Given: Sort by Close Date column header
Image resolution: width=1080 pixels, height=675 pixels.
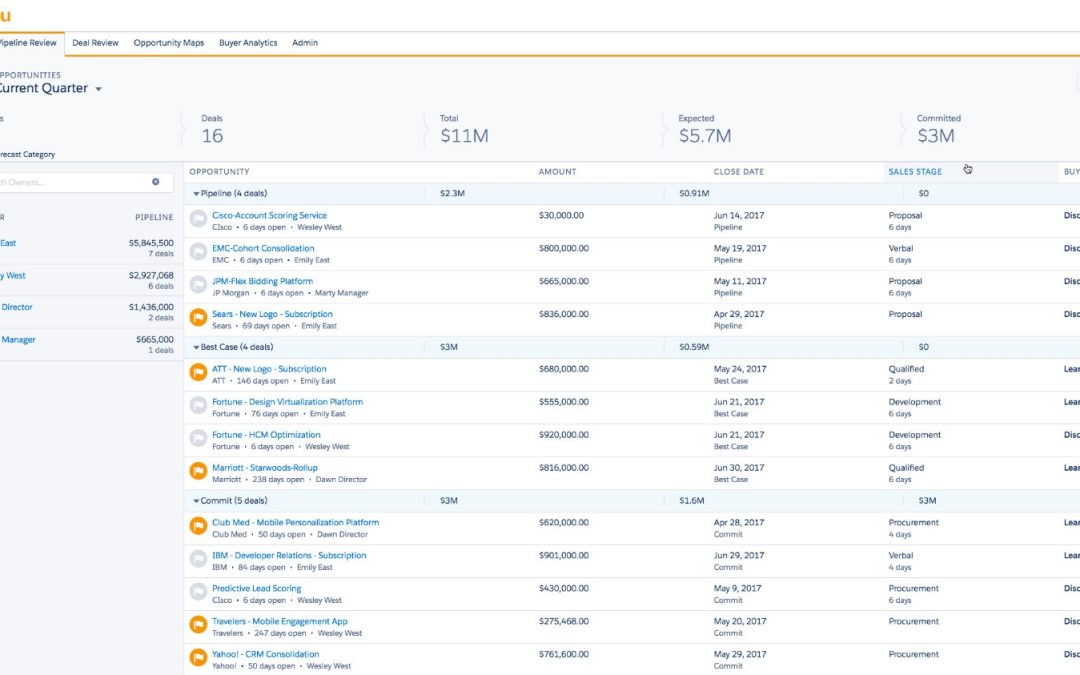Looking at the screenshot, I should pos(738,172).
